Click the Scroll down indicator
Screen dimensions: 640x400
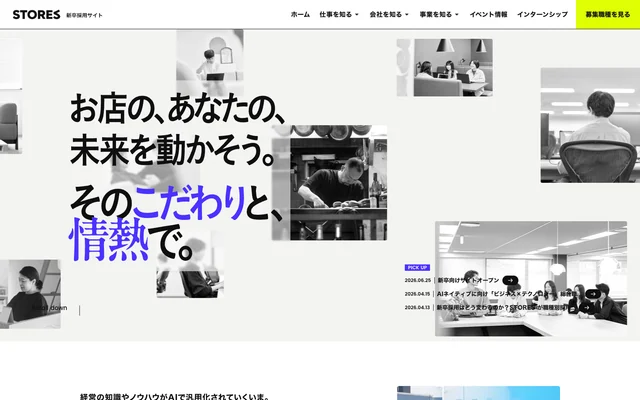(x=49, y=308)
